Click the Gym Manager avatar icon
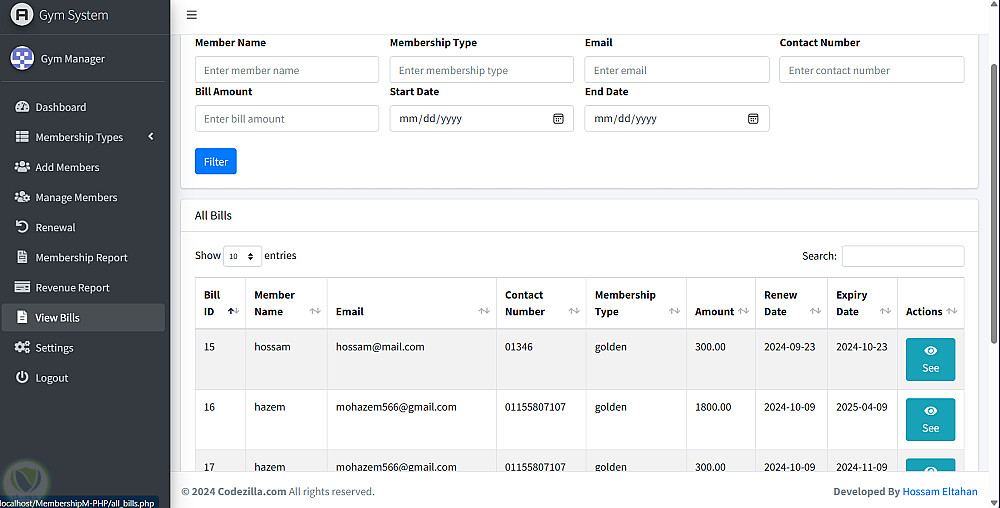The image size is (1000, 508). (21, 58)
